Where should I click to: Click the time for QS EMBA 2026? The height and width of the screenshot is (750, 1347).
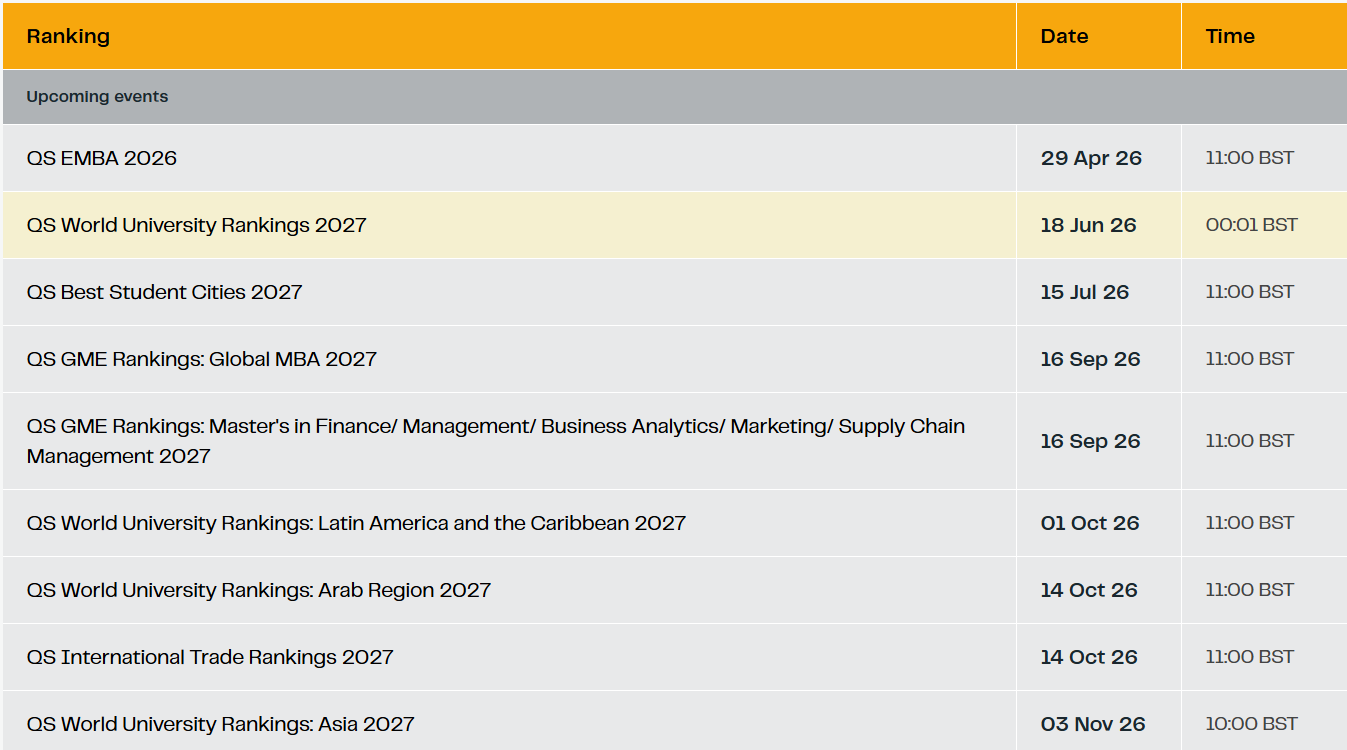pyautogui.click(x=1250, y=158)
